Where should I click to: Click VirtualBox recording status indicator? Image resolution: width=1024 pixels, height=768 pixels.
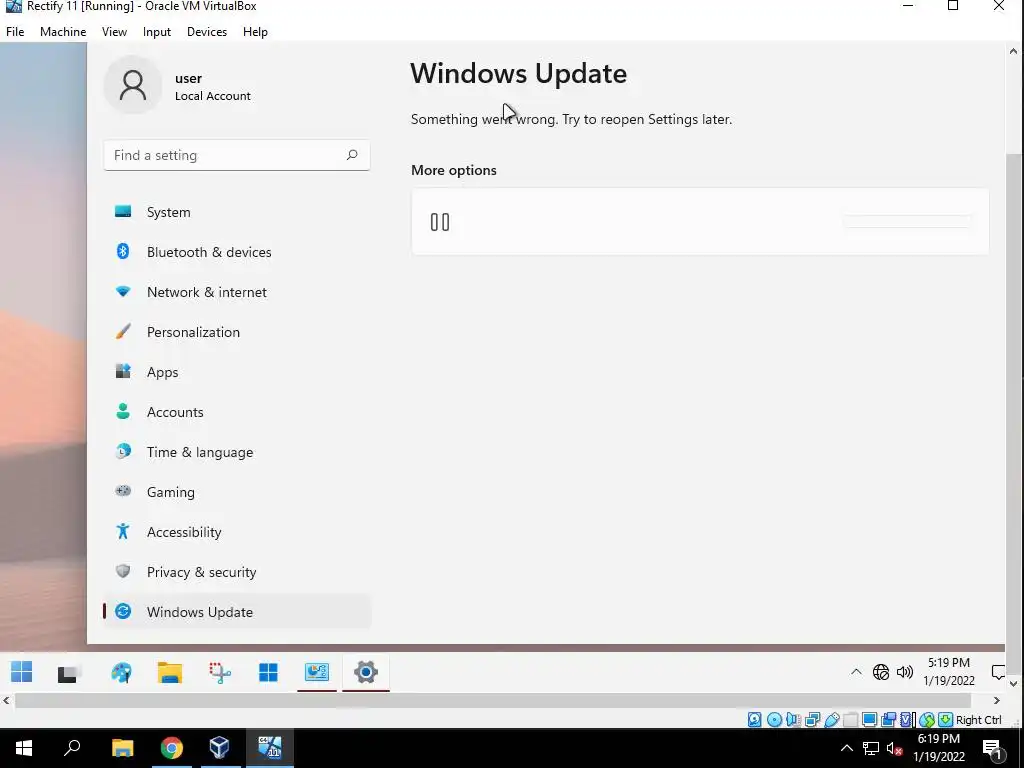888,720
